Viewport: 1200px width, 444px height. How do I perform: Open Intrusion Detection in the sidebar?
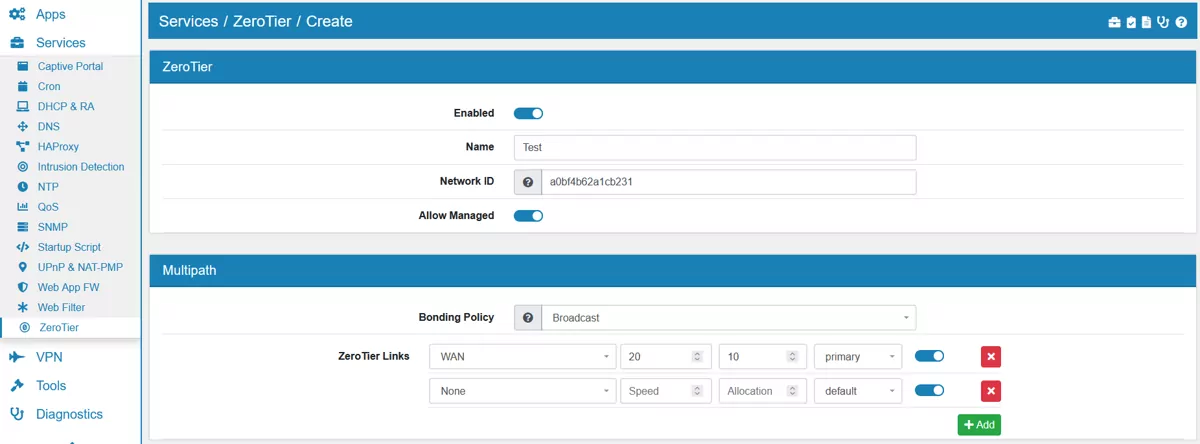81,167
